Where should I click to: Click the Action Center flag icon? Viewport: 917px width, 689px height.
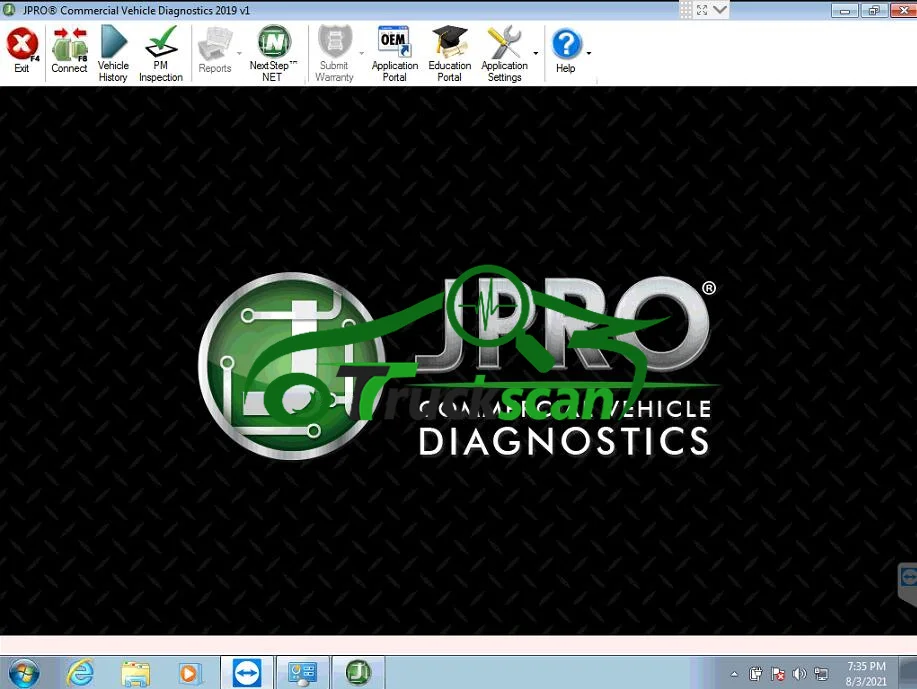[778, 674]
